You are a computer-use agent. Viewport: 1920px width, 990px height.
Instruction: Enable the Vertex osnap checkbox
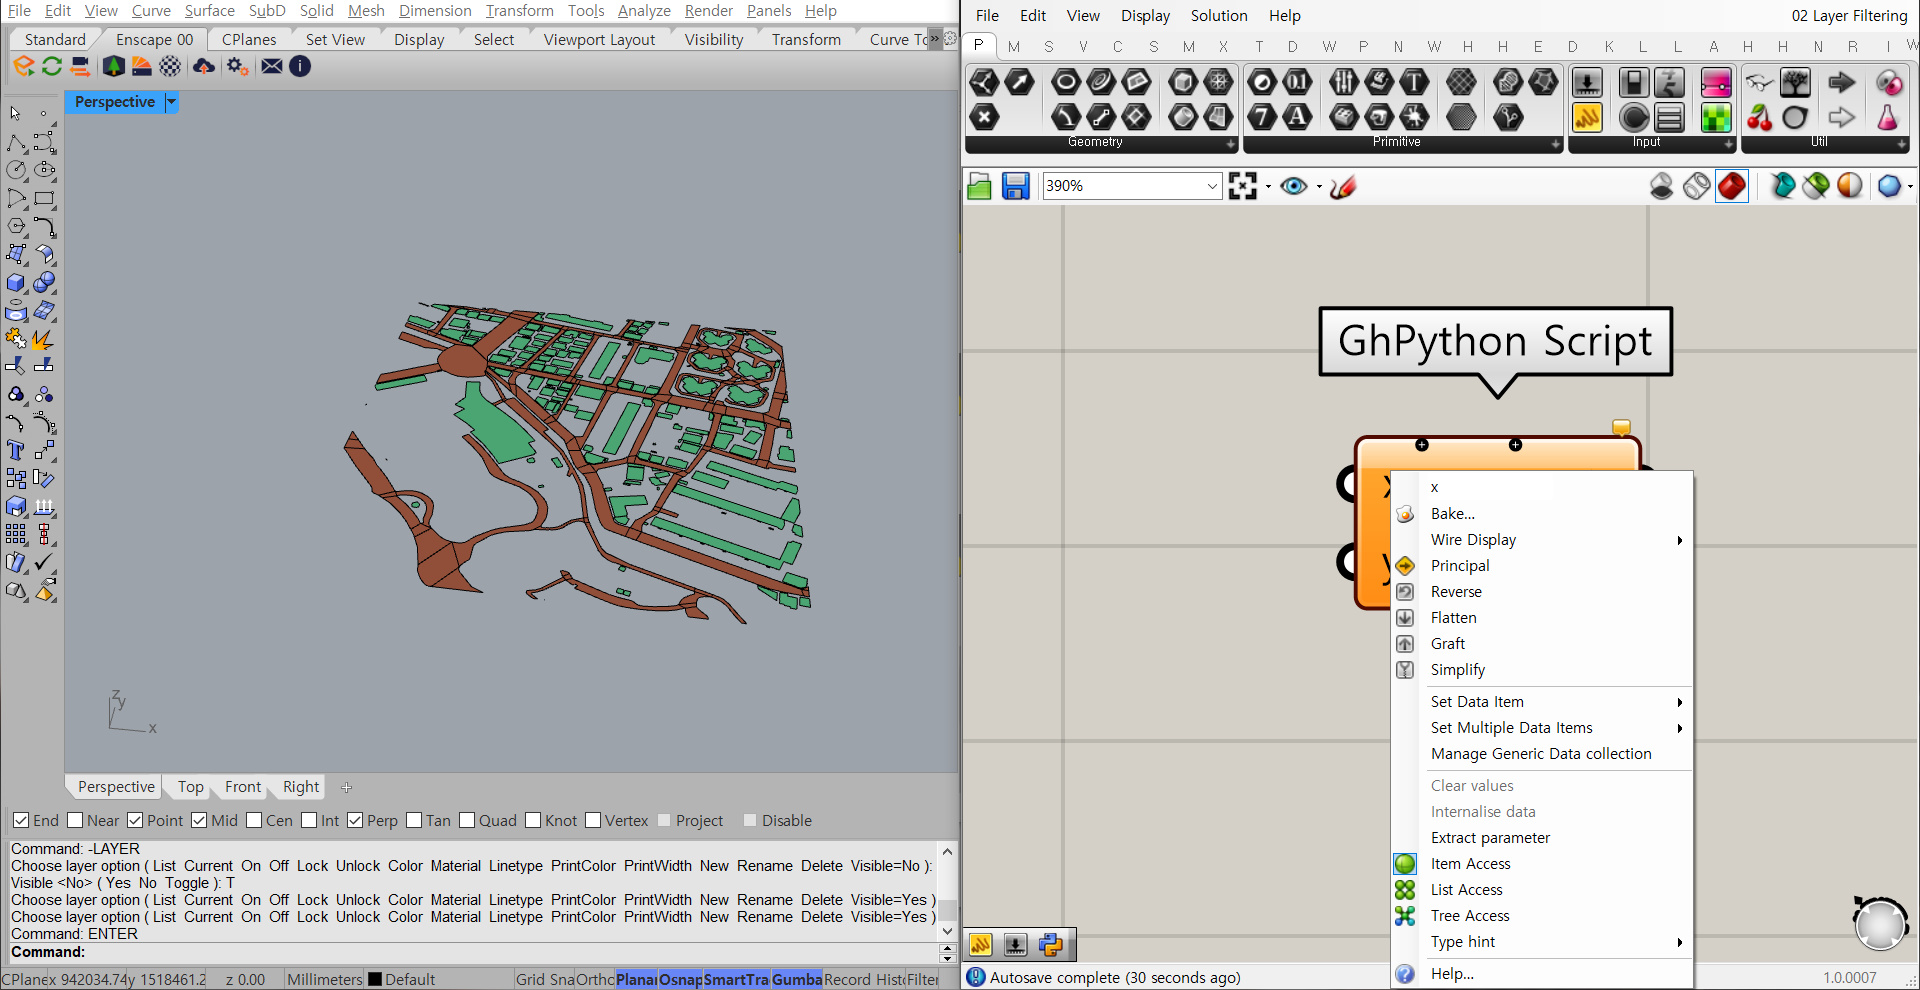pos(593,821)
